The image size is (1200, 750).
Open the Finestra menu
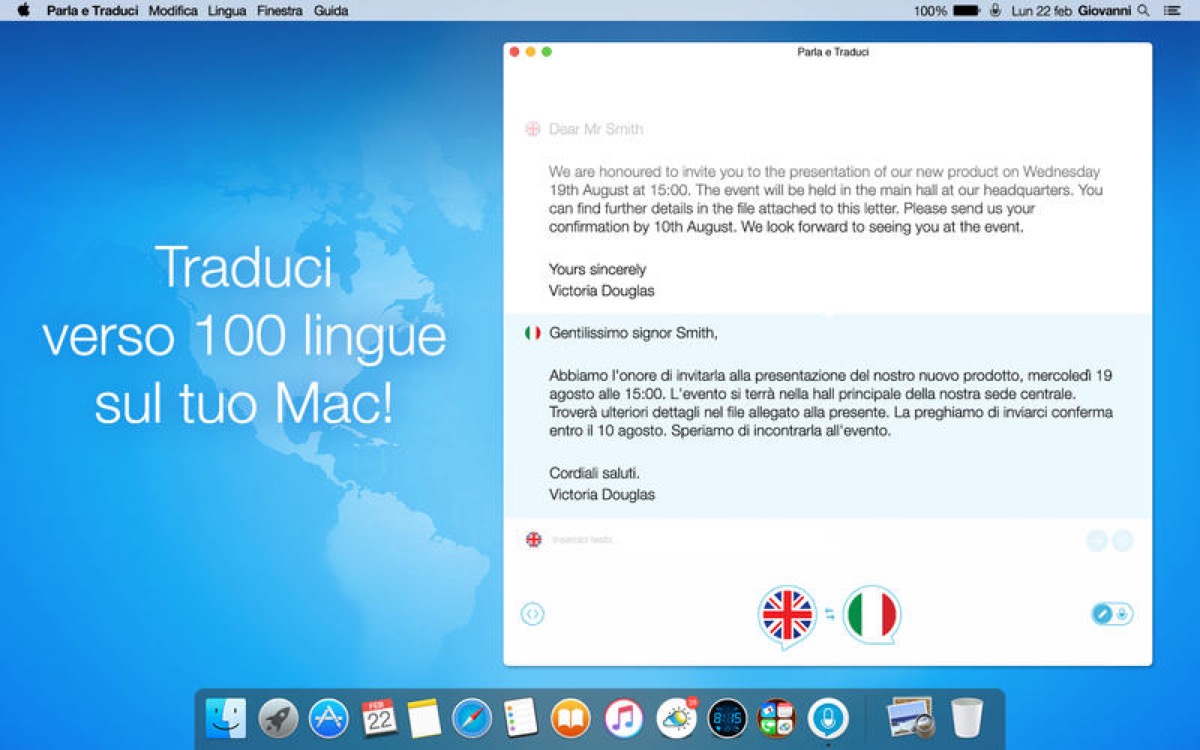pos(280,11)
